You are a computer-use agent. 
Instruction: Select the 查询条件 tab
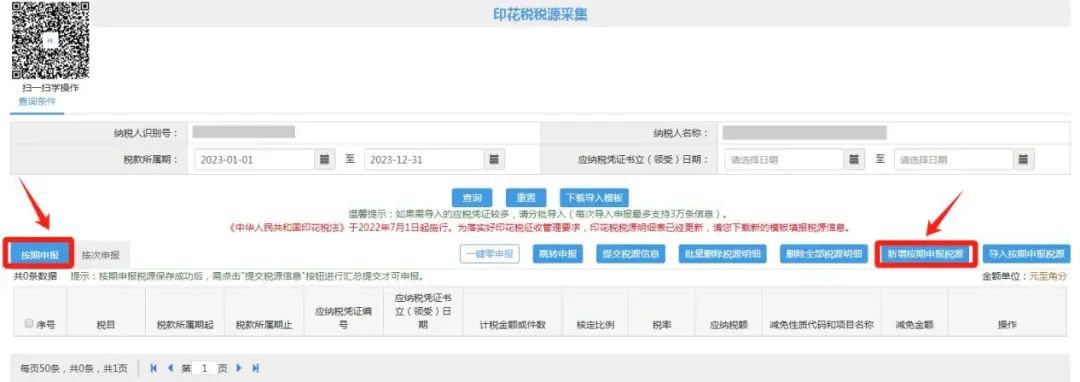coord(37,102)
